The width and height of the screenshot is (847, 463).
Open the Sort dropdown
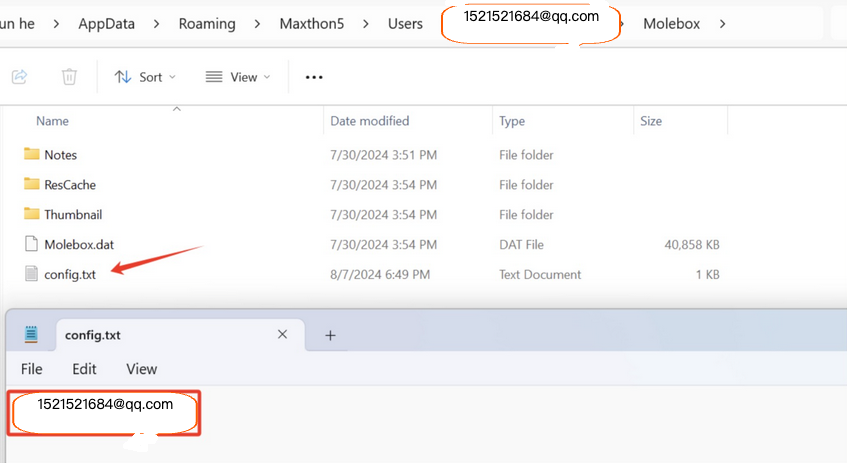click(x=145, y=77)
